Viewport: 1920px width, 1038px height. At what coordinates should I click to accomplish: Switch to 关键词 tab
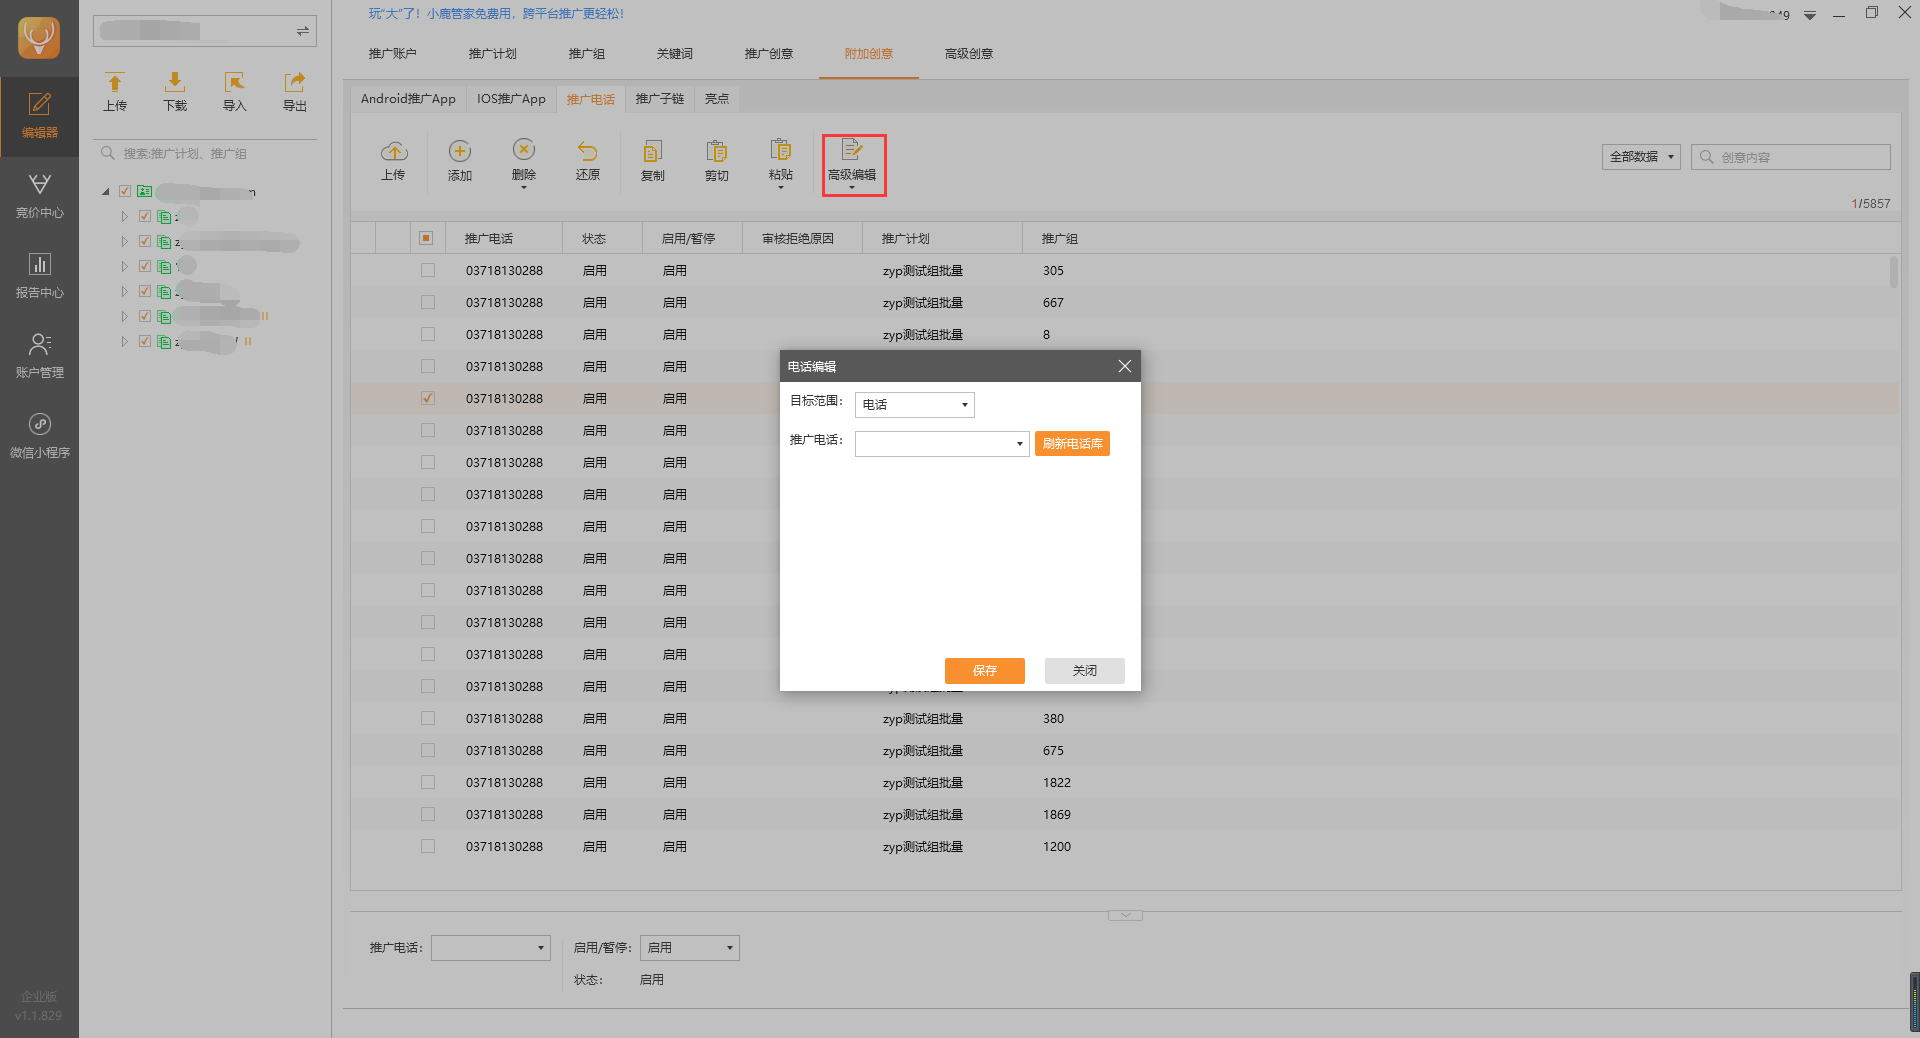(675, 54)
